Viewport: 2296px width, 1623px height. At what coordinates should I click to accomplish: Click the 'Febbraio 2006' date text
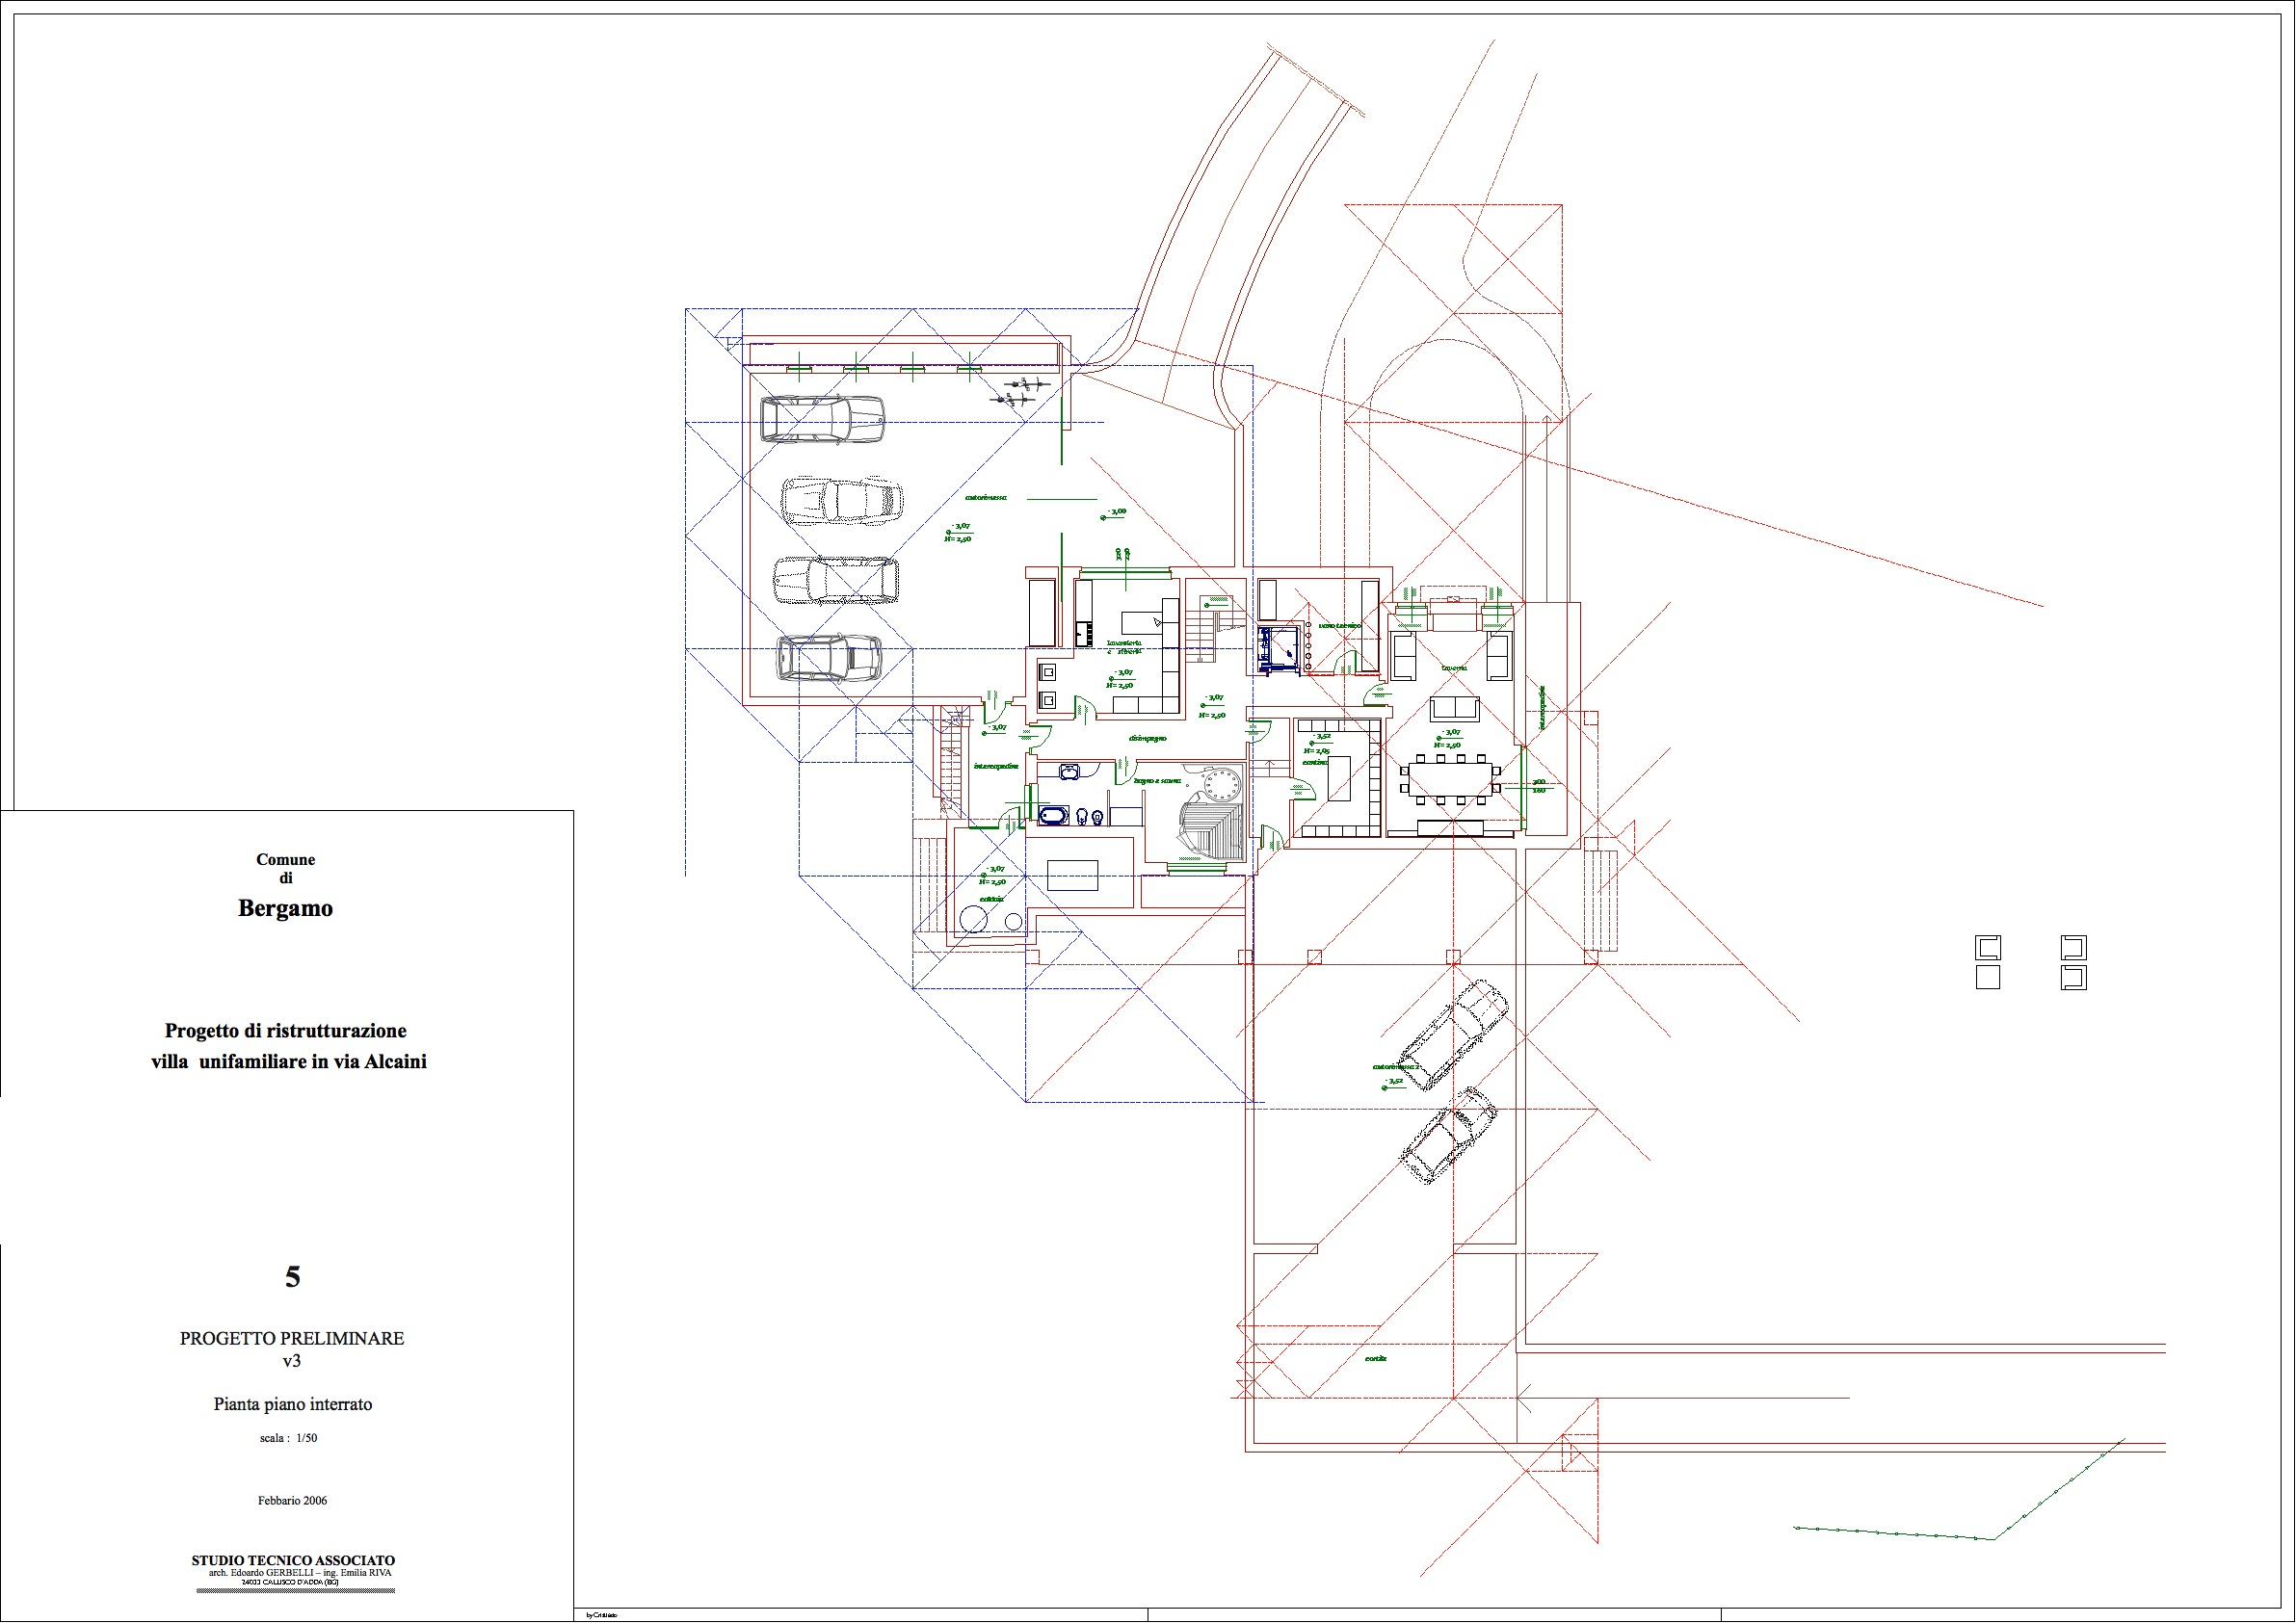[292, 1500]
